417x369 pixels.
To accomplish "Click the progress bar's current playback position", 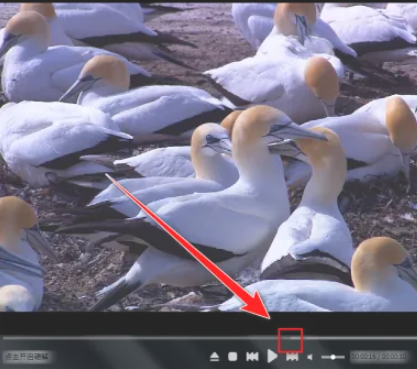I will pyautogui.click(x=291, y=338).
